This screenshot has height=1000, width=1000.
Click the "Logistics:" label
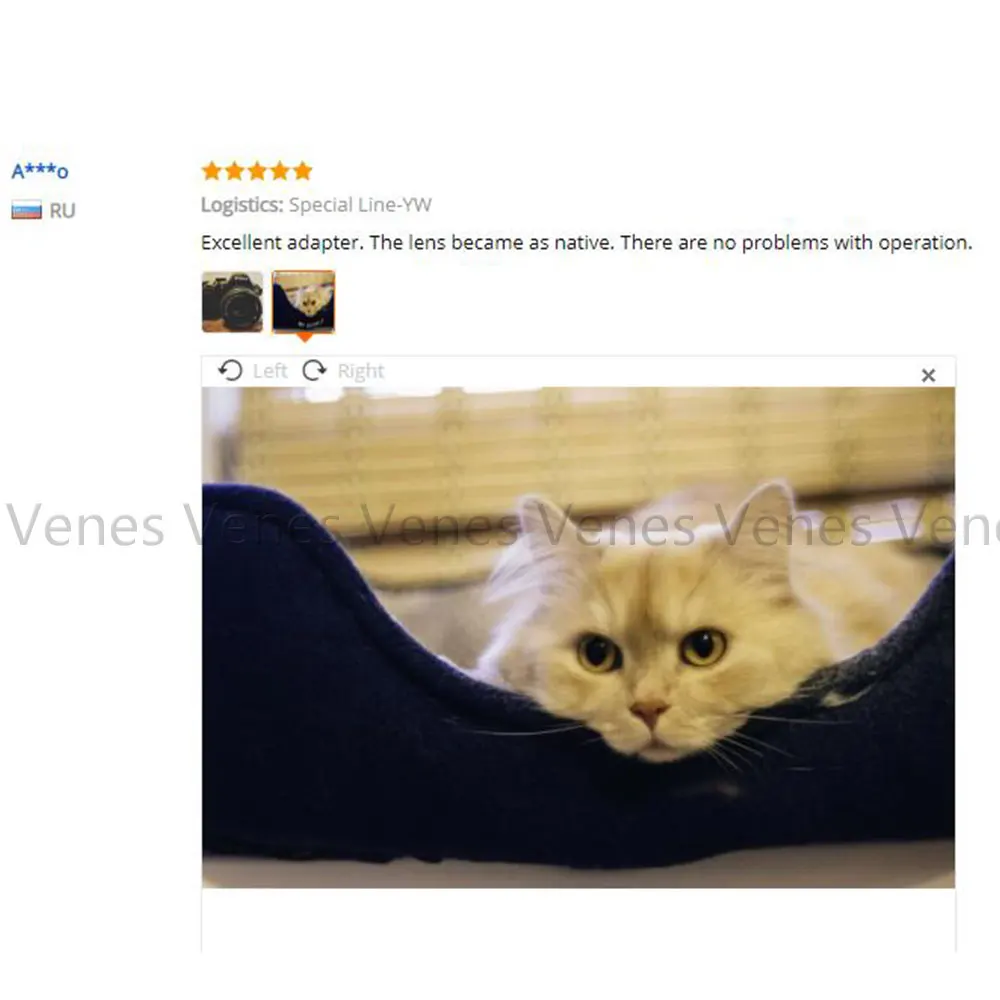[242, 205]
